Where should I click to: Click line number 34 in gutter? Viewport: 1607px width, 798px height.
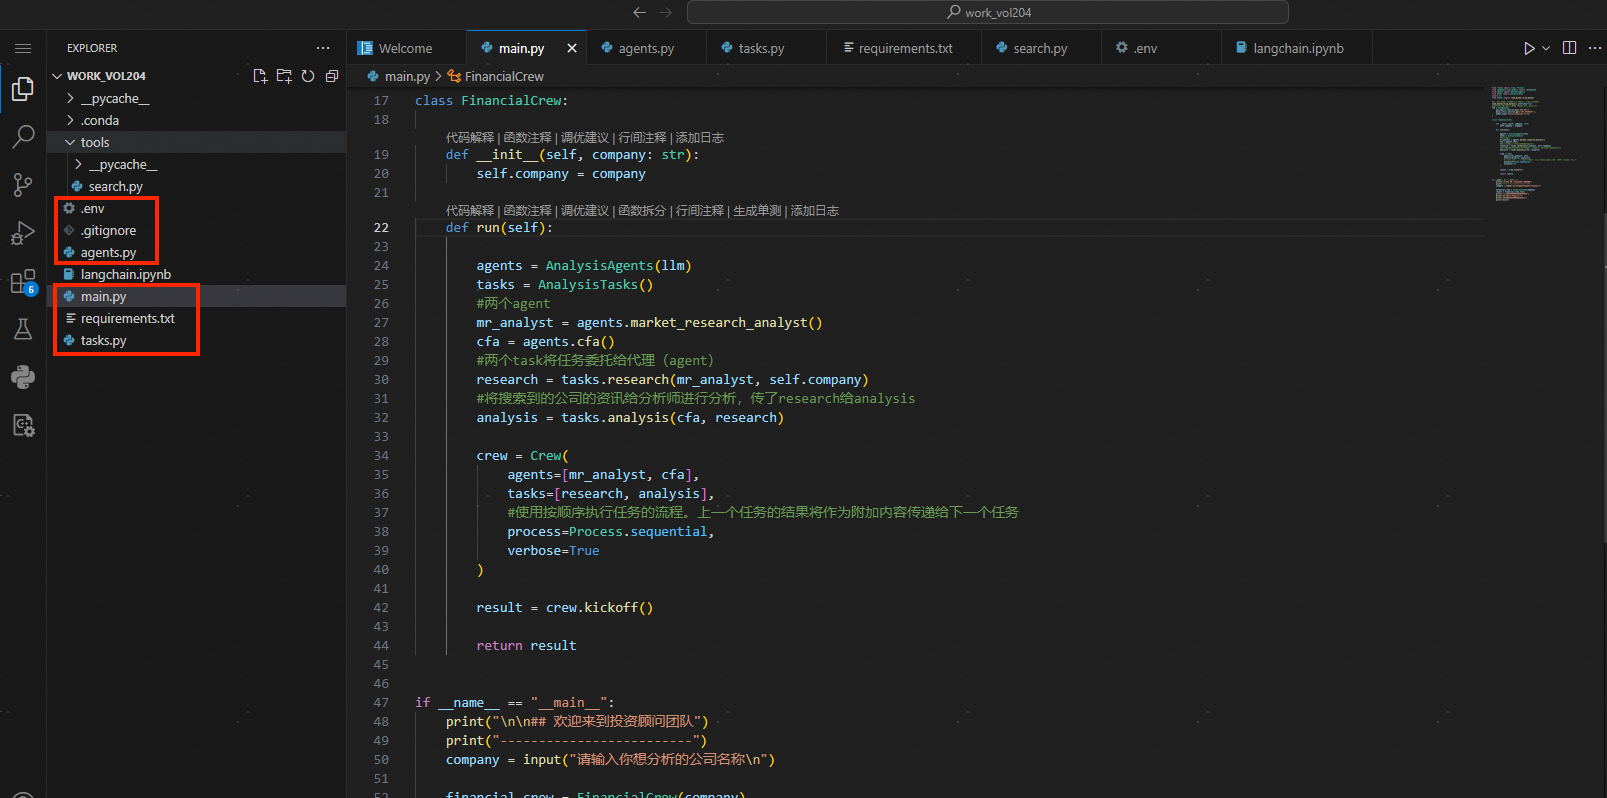pos(381,455)
